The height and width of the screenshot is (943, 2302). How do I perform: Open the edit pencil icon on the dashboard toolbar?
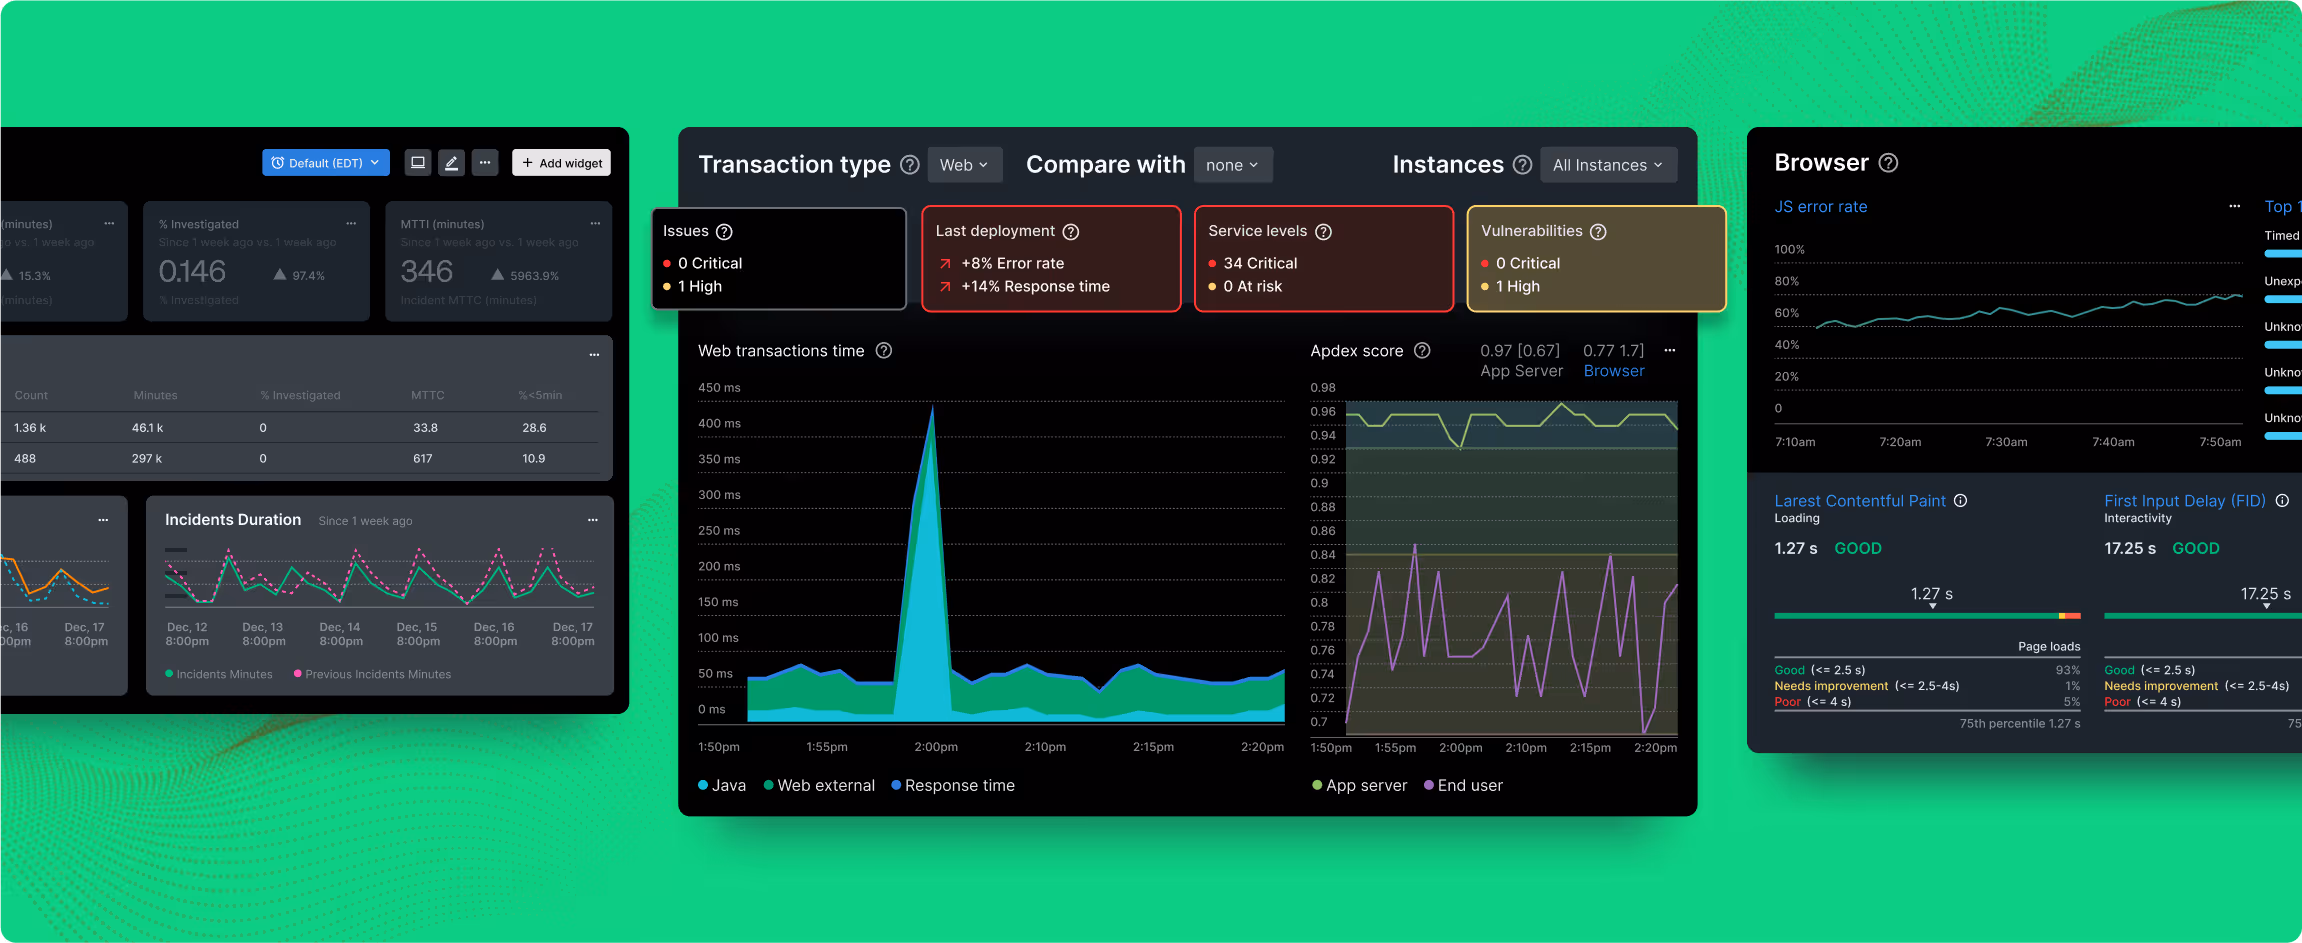(451, 162)
